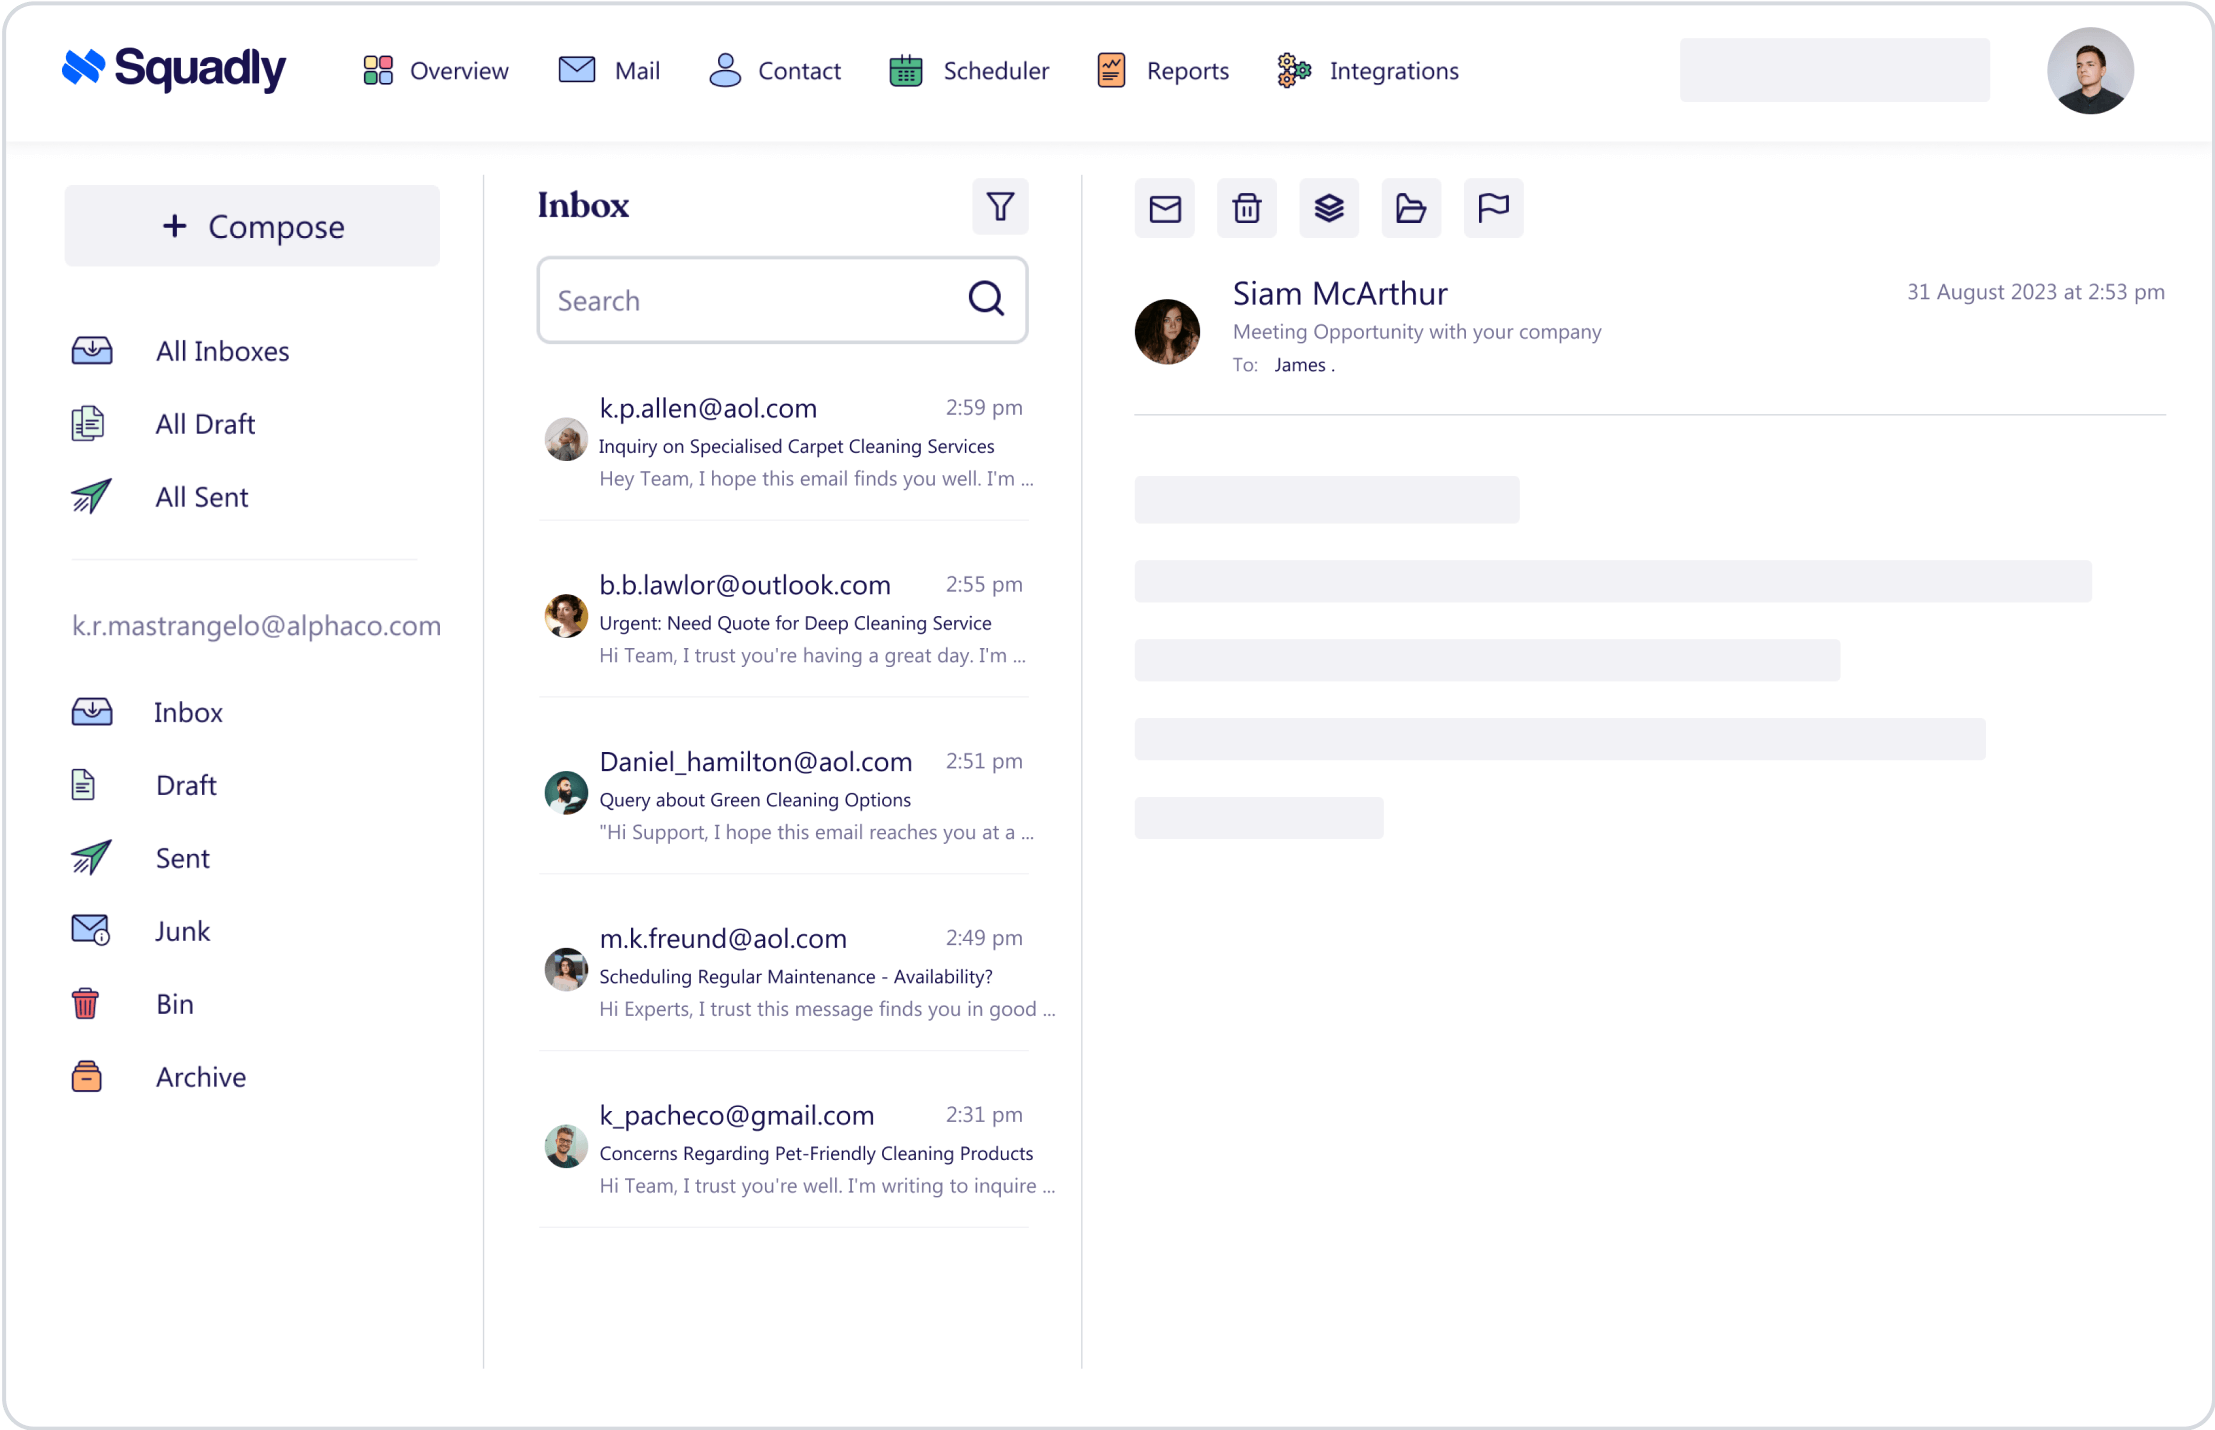The height and width of the screenshot is (1430, 2215).
Task: Open the Bin folder
Action: [133, 1004]
